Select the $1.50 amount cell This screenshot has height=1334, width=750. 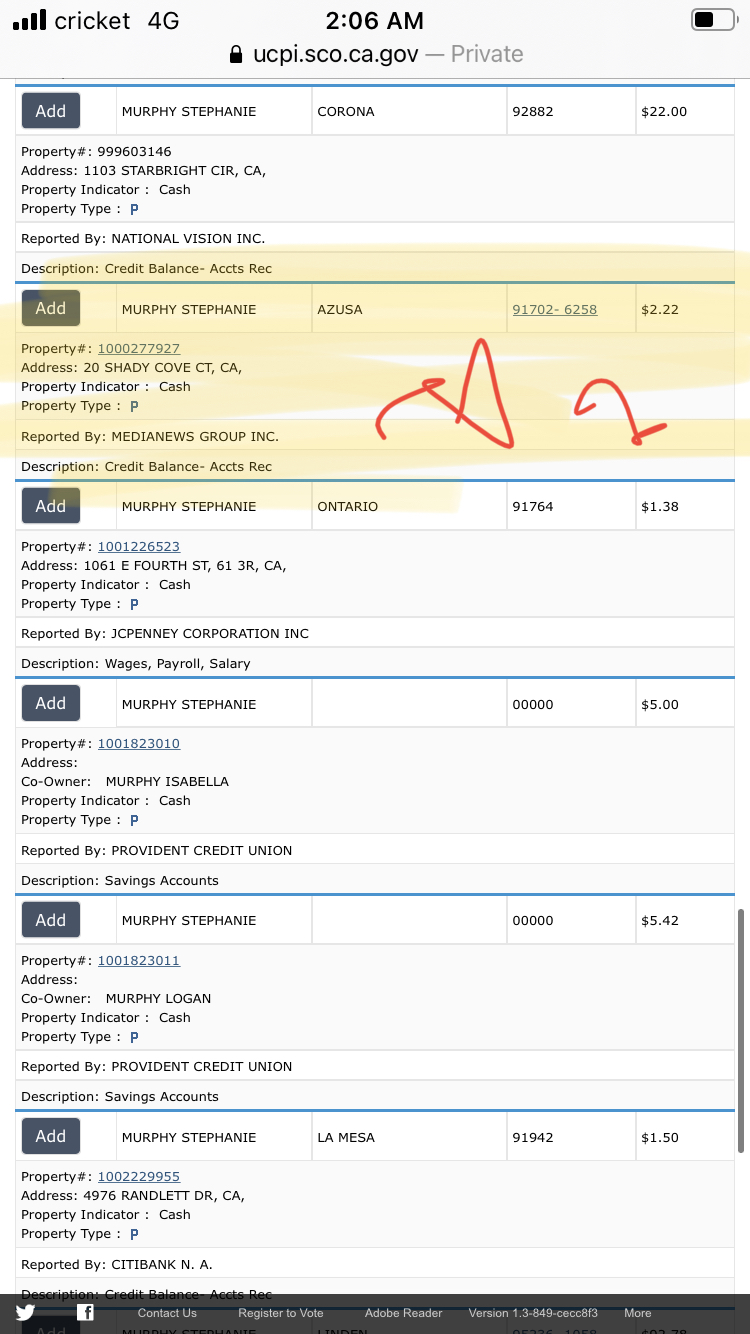coord(685,1137)
